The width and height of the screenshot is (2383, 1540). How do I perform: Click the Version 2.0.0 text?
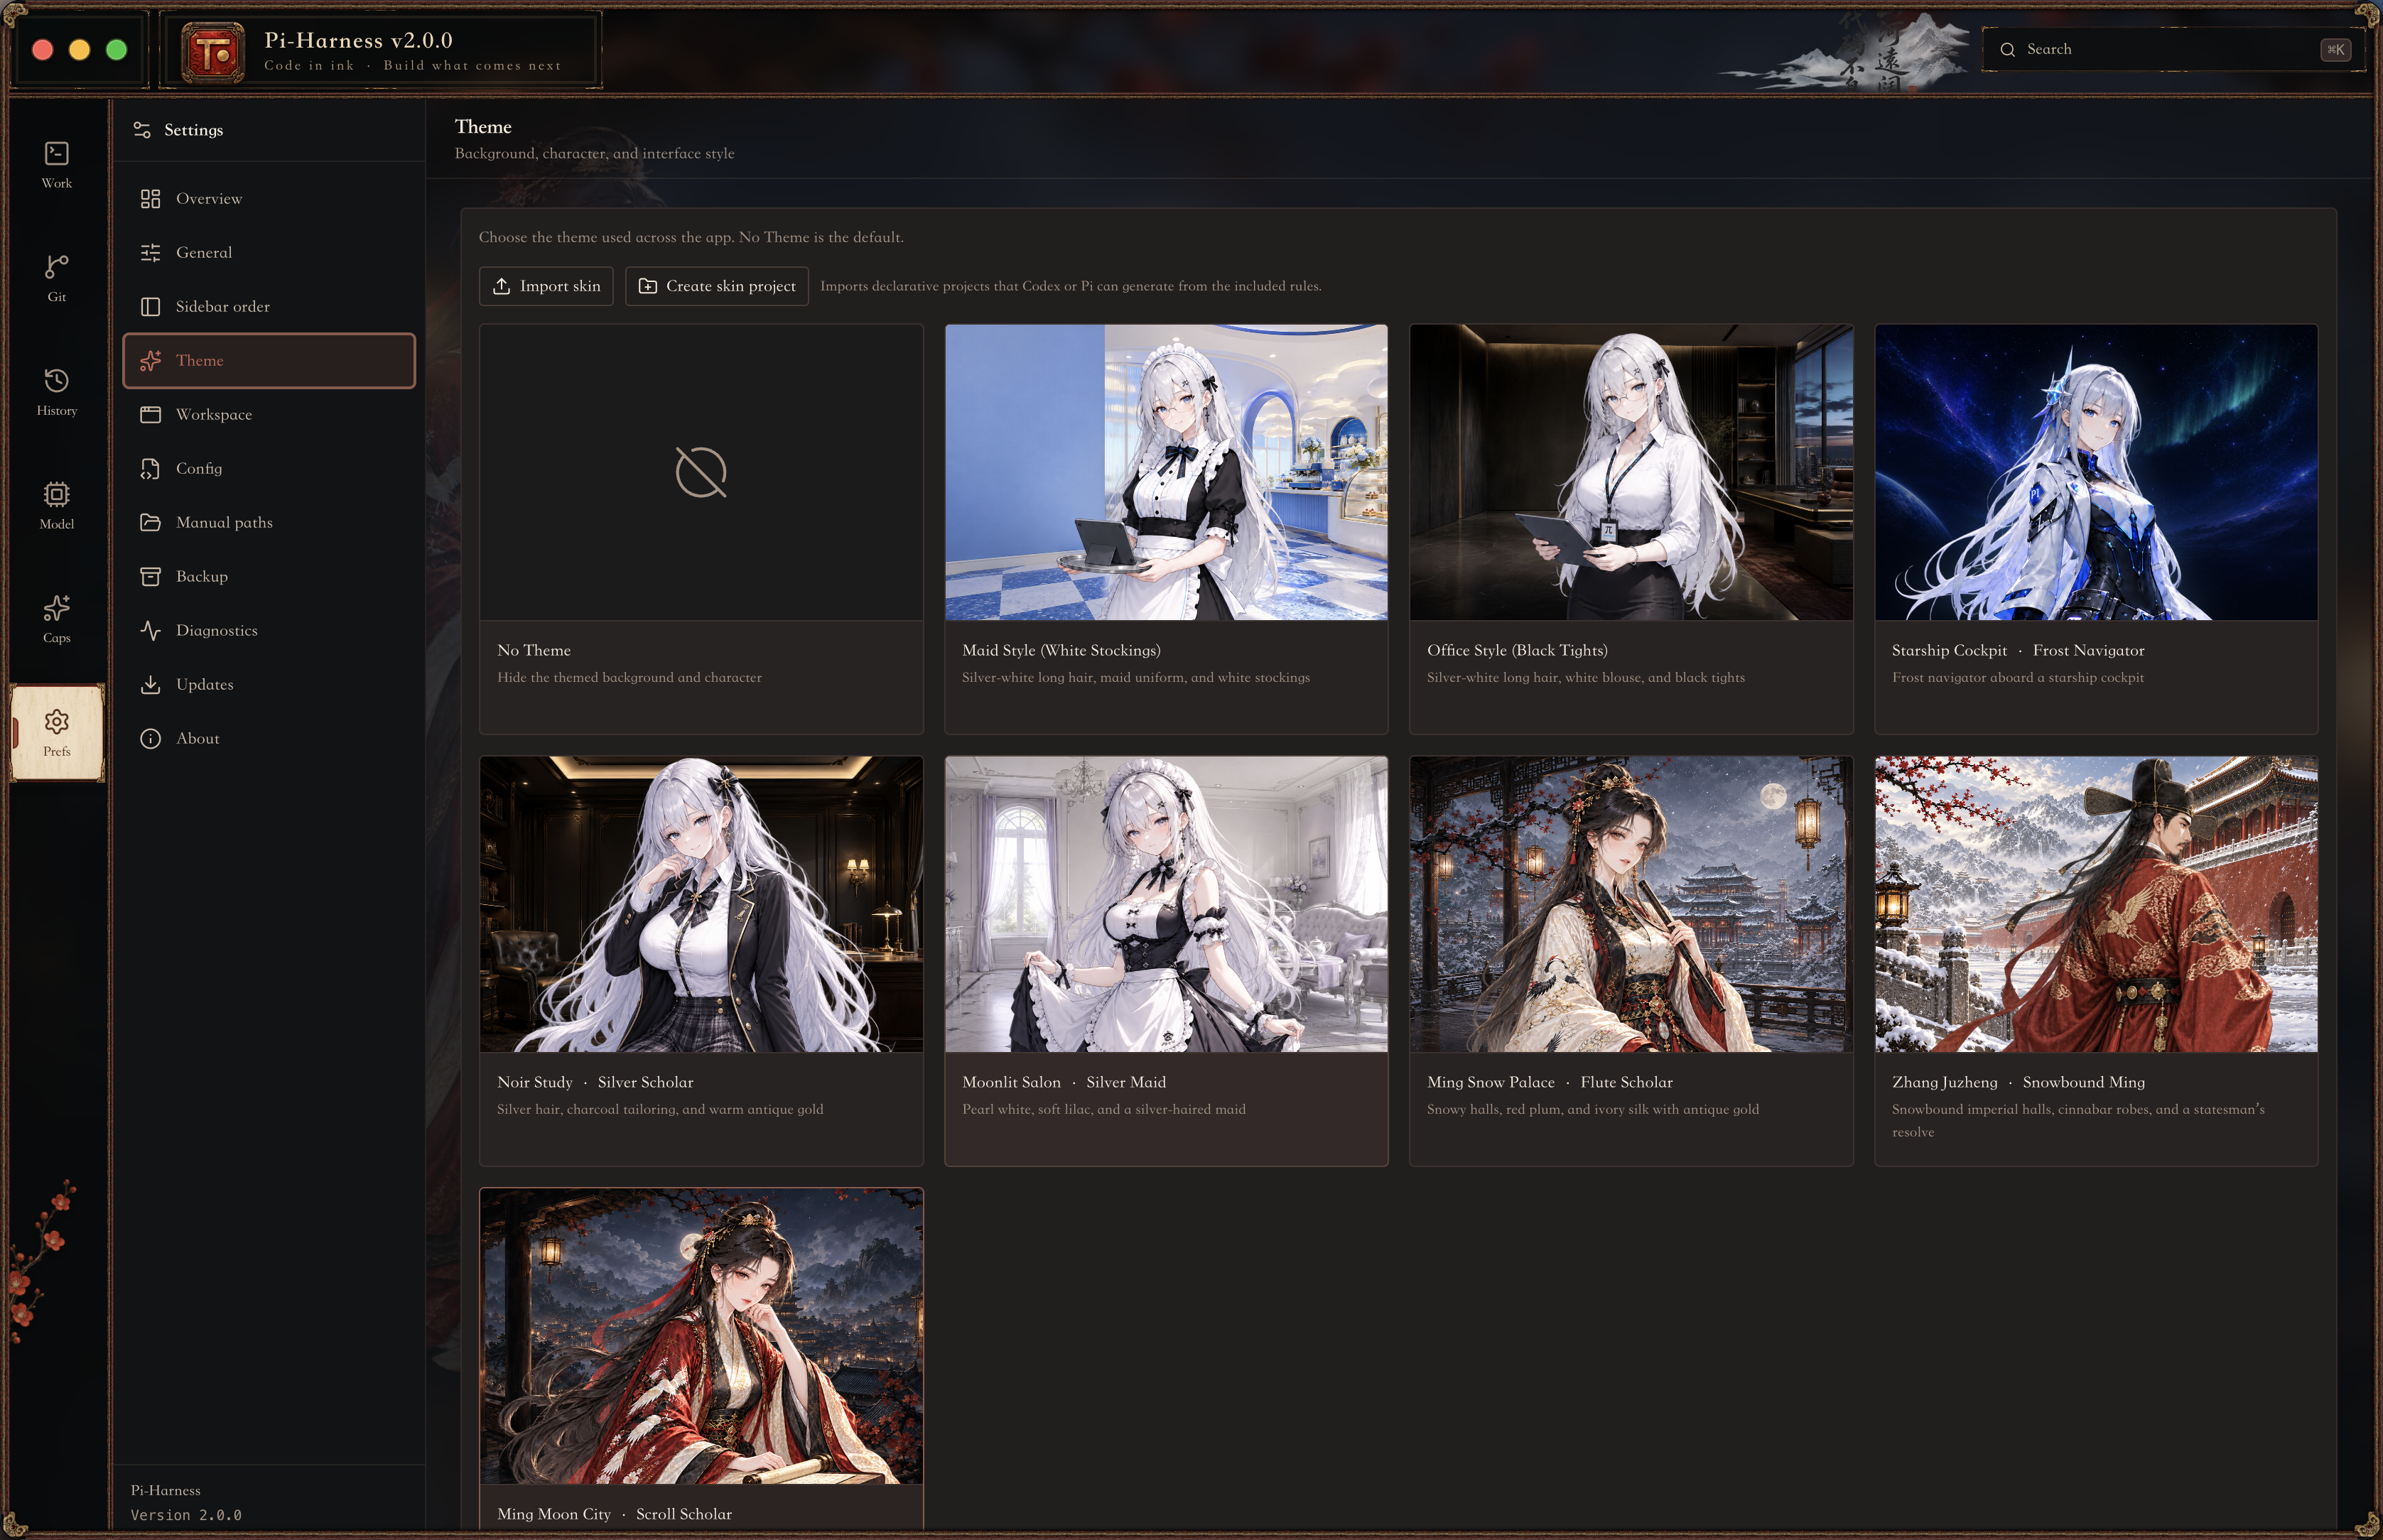(x=186, y=1515)
